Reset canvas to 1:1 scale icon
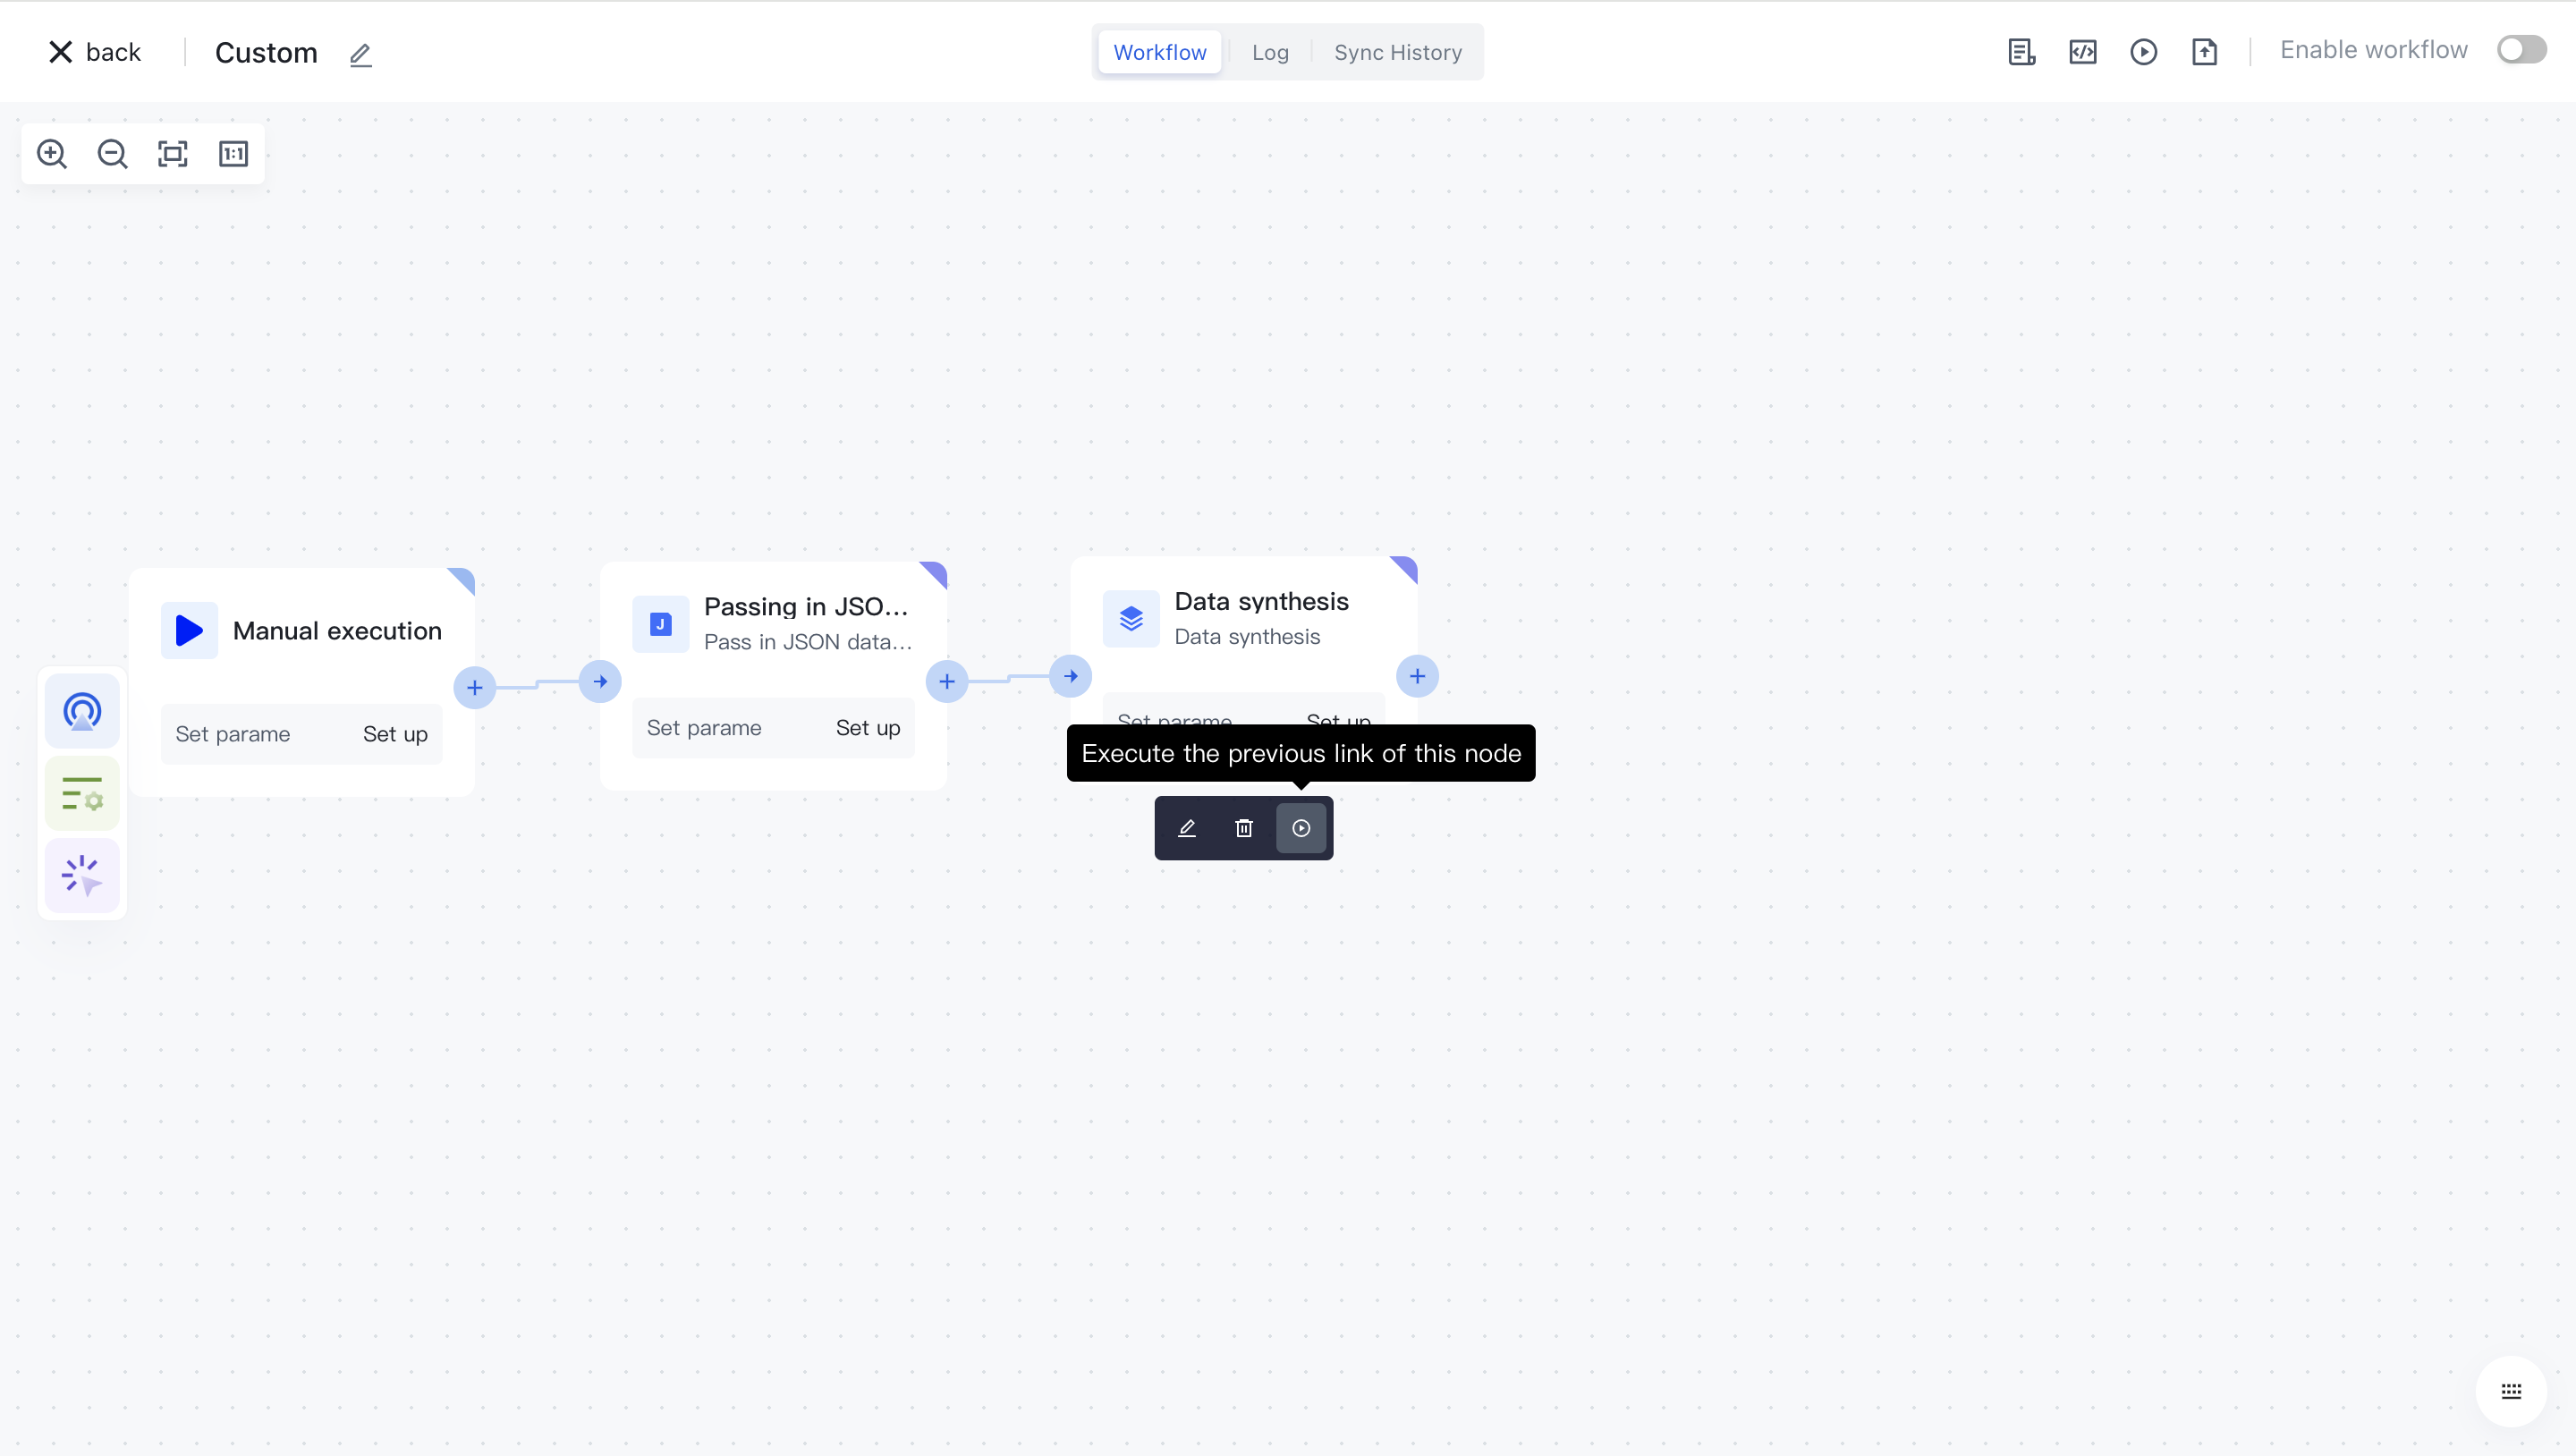 tap(233, 154)
